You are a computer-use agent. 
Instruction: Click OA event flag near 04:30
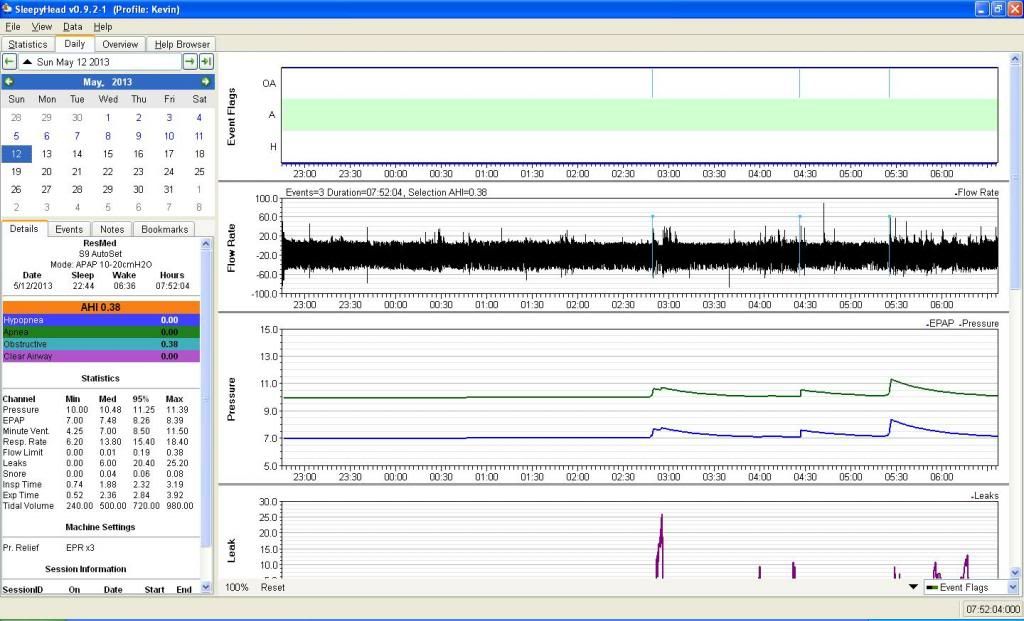point(799,83)
